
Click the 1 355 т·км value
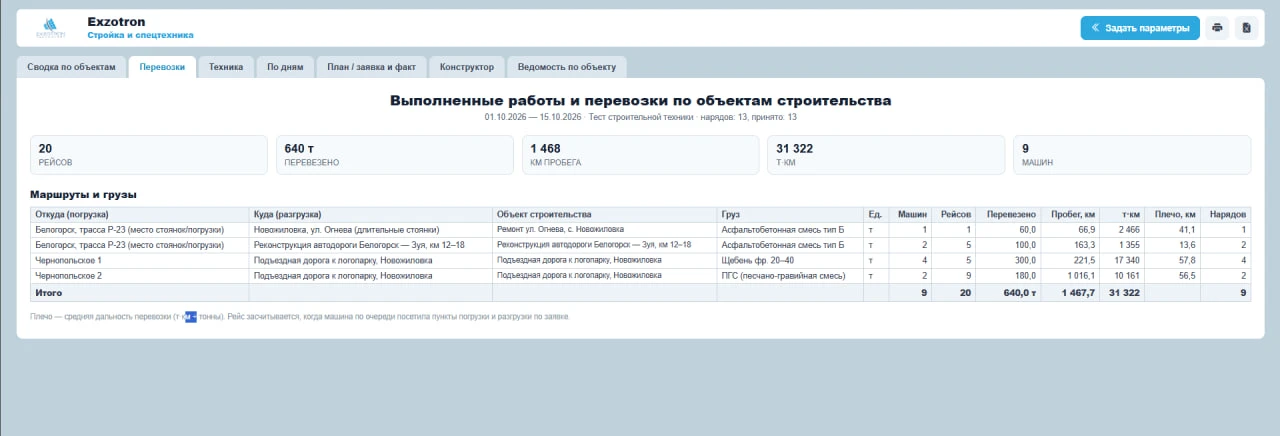[x=1123, y=245]
